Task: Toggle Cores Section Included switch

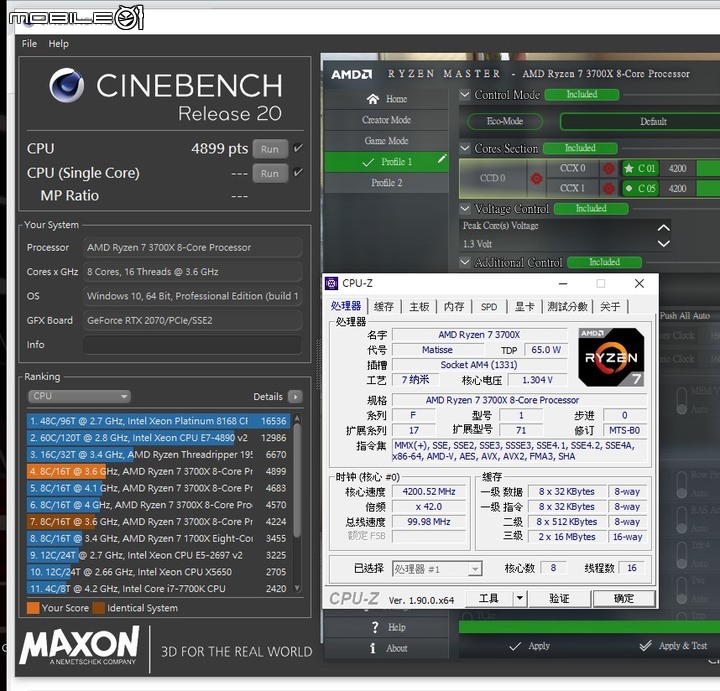Action: (580, 148)
